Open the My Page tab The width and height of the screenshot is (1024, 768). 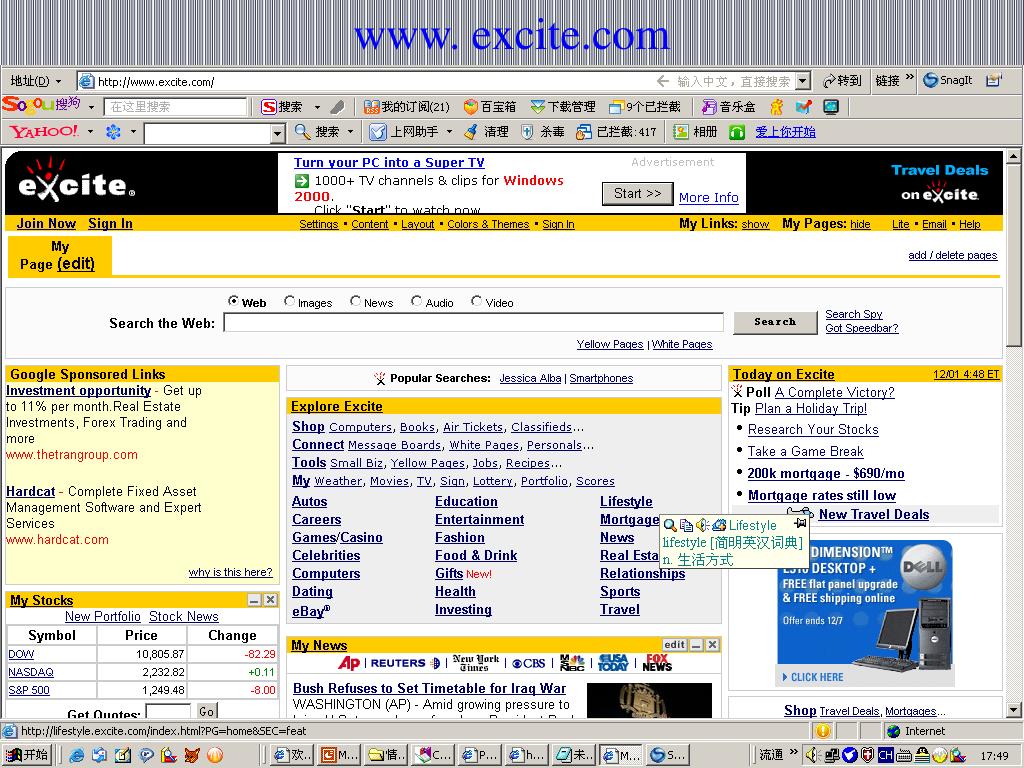pyautogui.click(x=59, y=255)
